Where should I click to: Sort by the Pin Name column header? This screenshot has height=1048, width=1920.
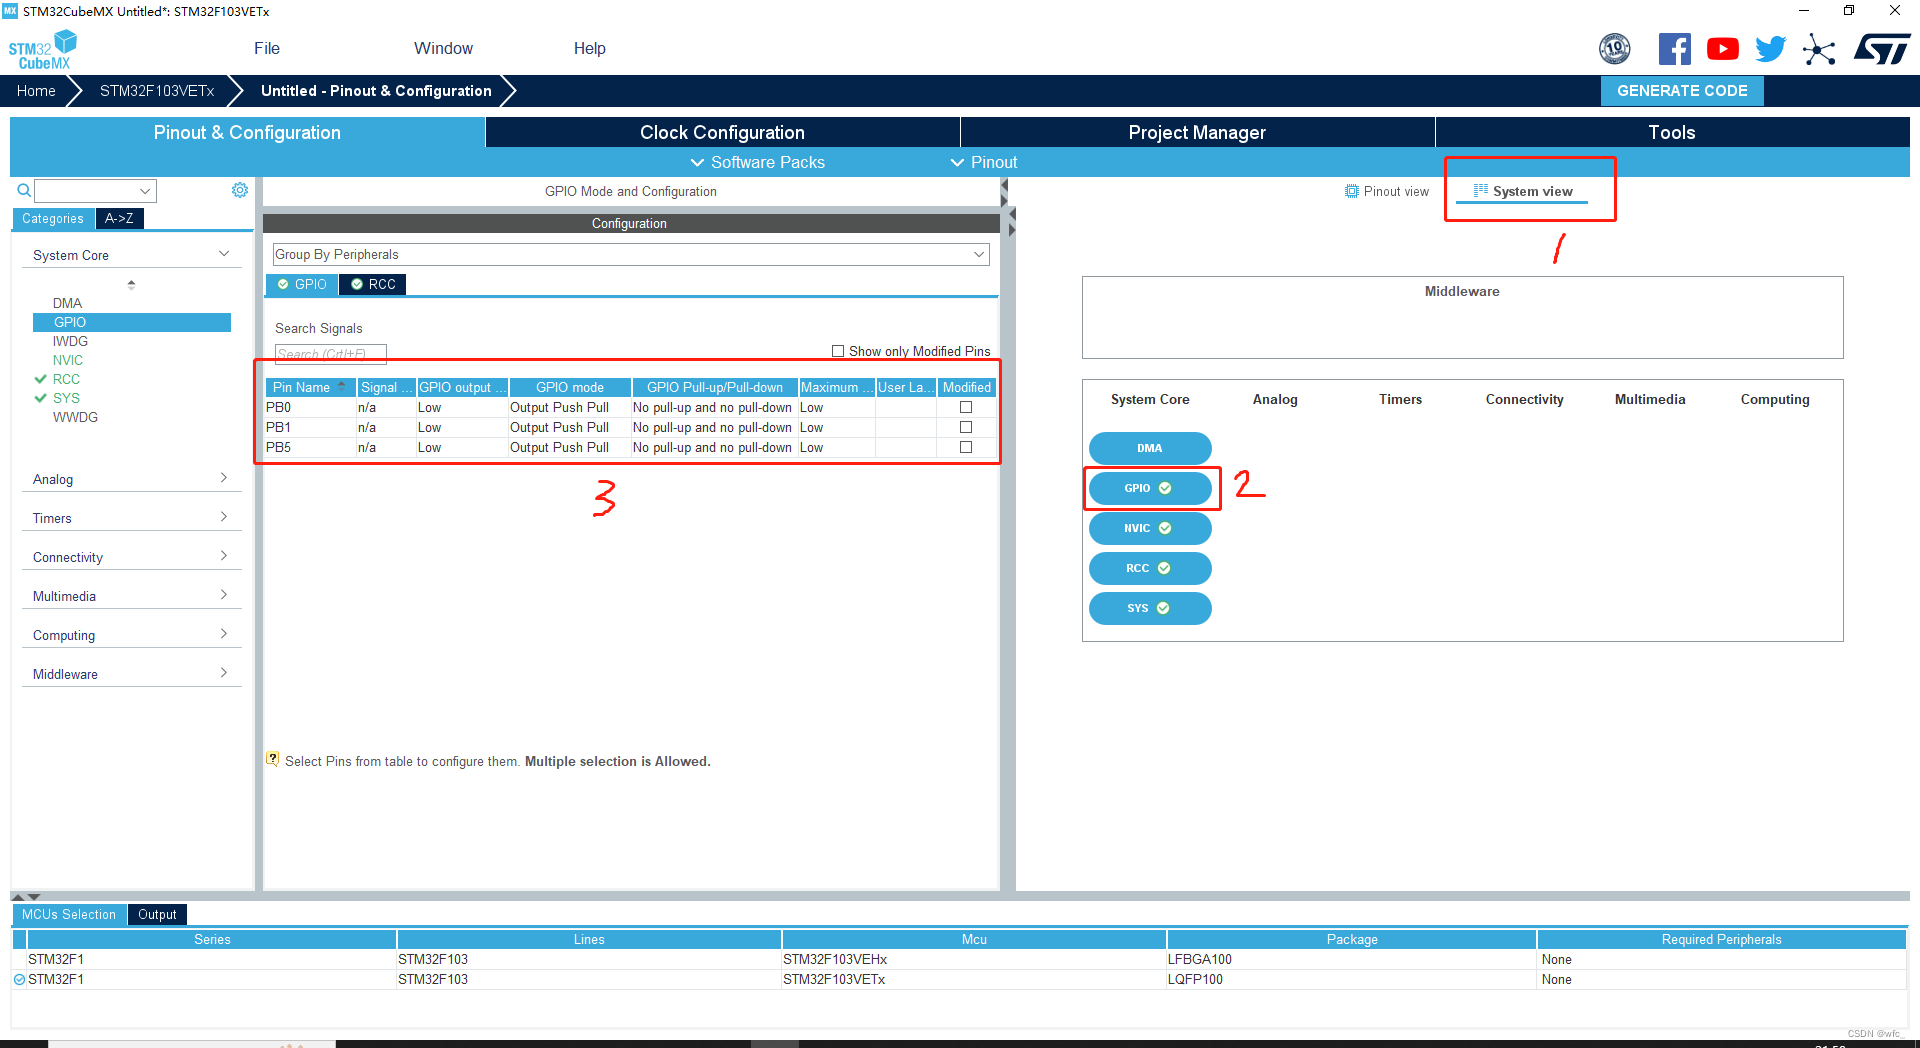tap(311, 387)
